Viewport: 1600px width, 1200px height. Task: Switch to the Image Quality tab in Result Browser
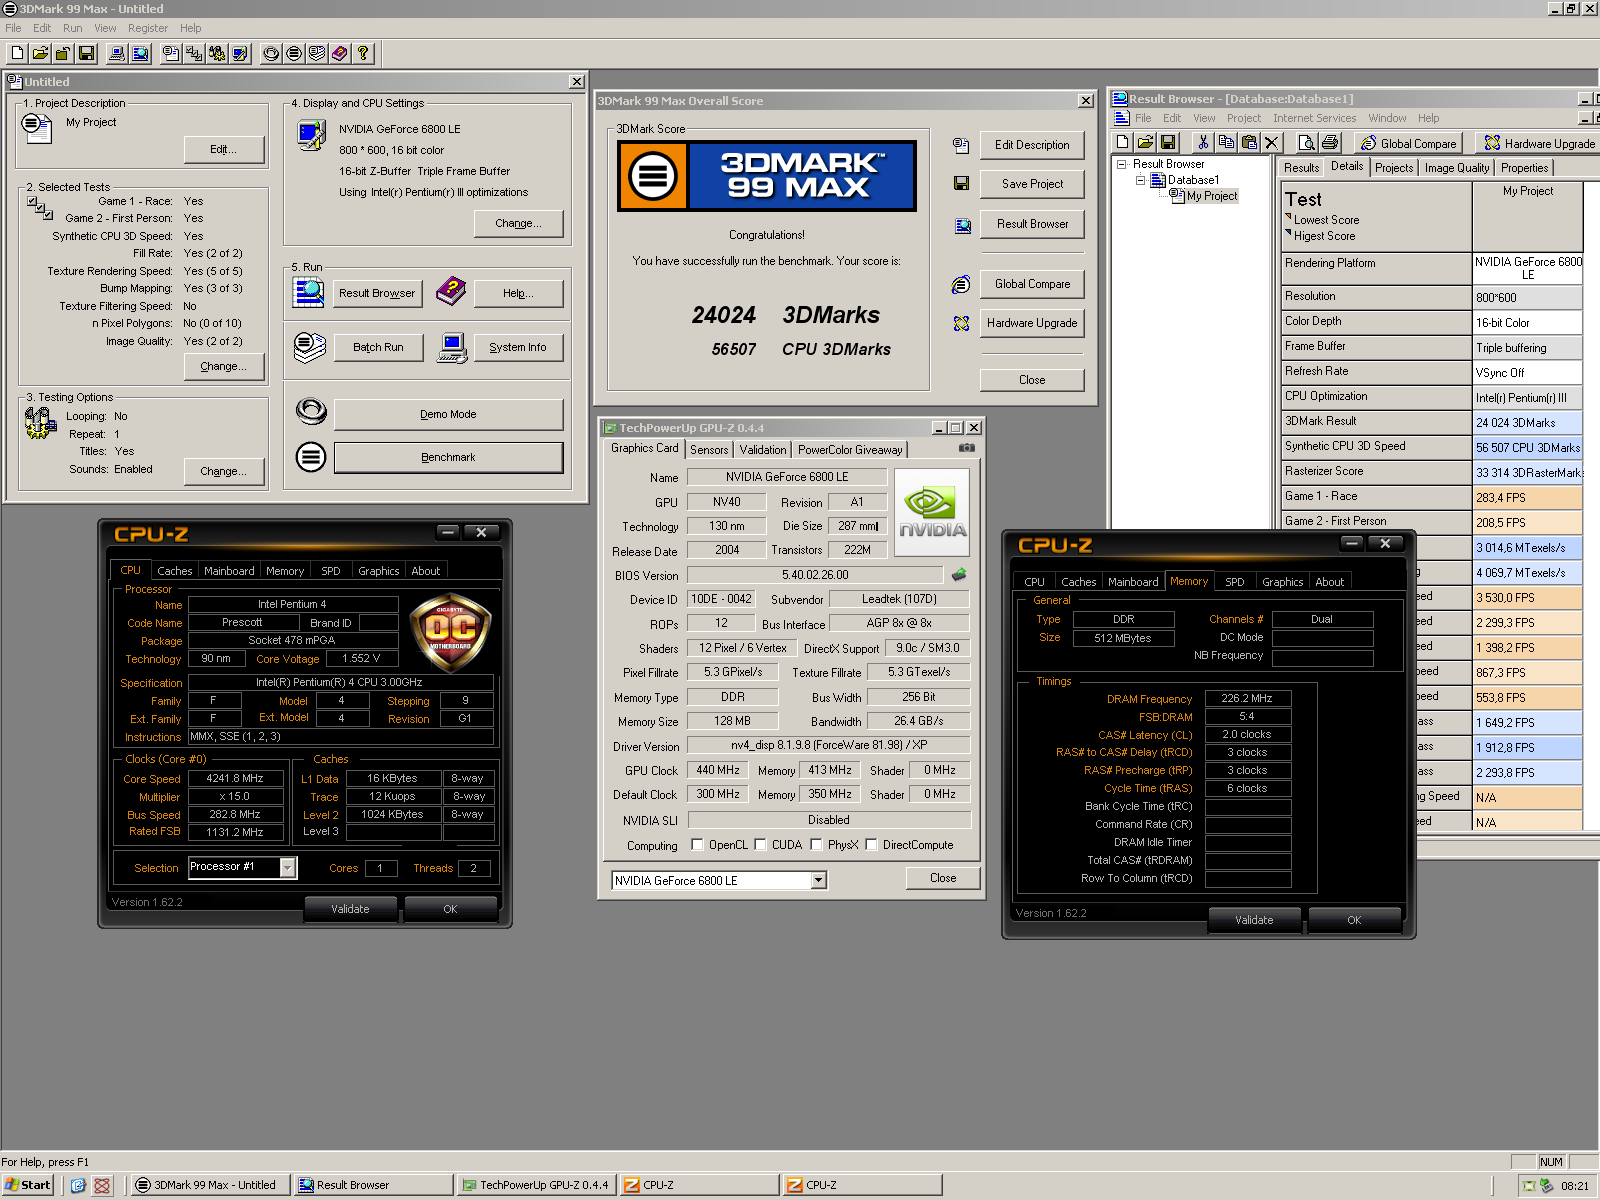point(1457,168)
